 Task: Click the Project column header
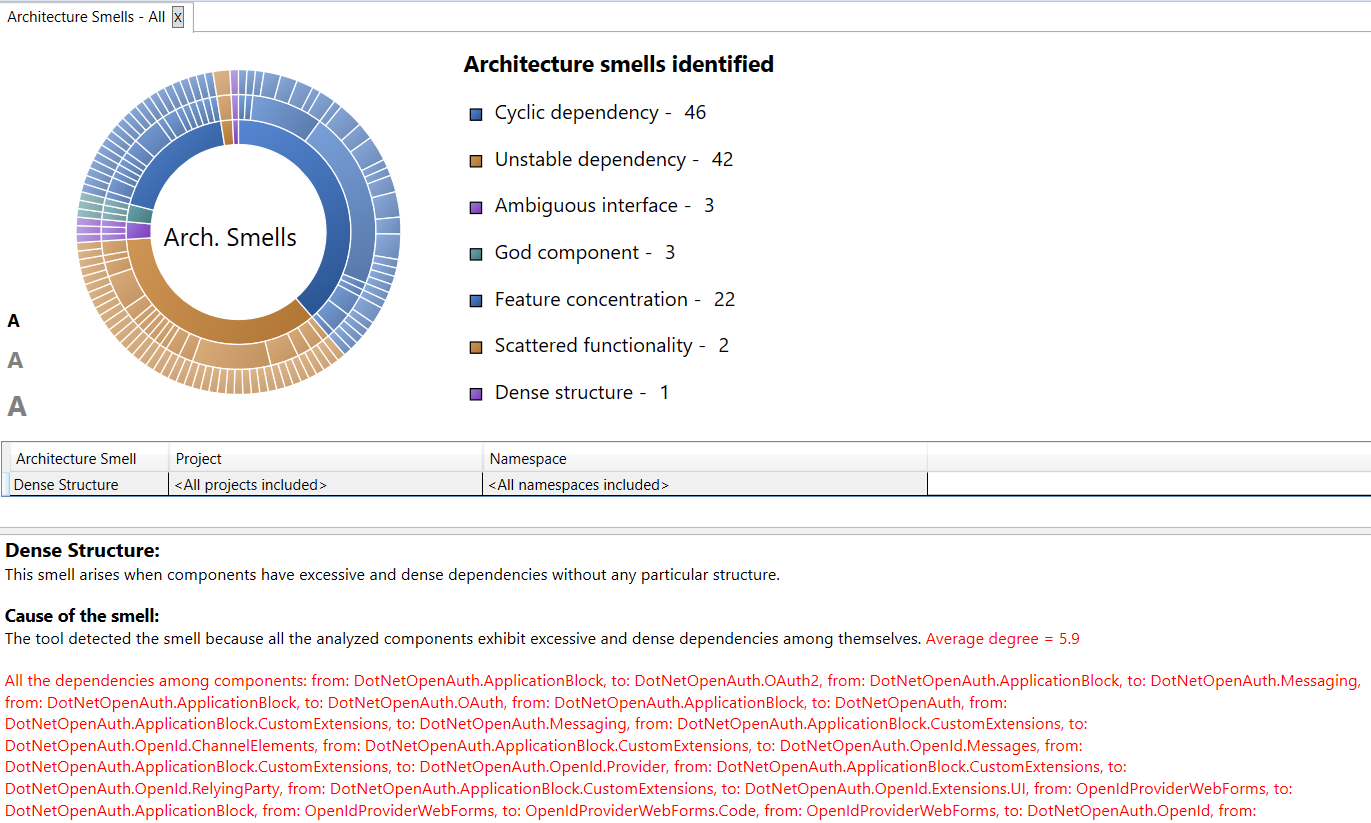point(199,458)
